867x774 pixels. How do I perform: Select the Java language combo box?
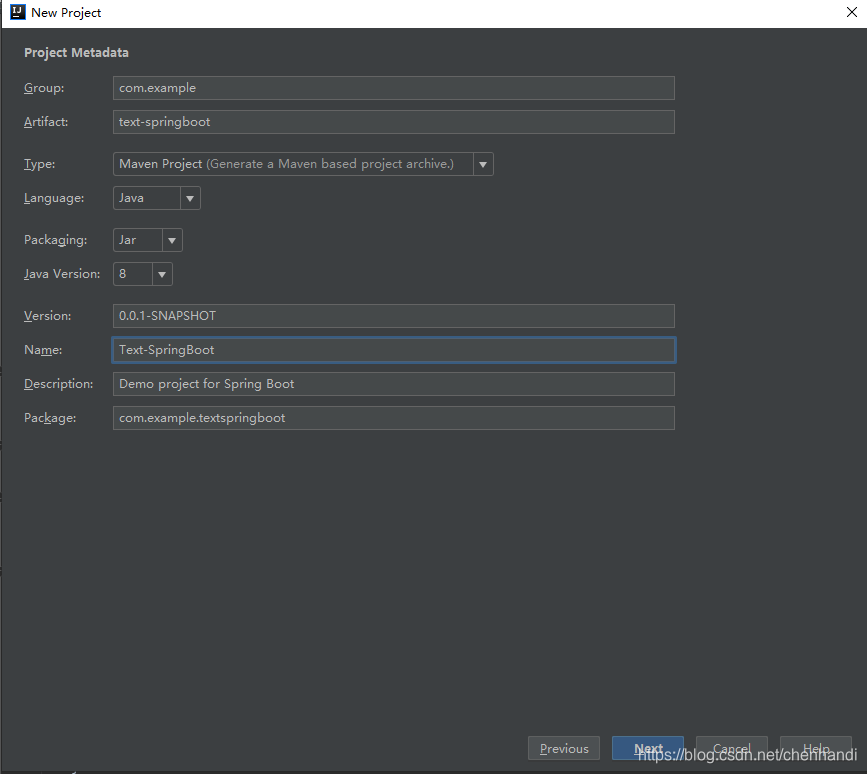click(x=156, y=198)
